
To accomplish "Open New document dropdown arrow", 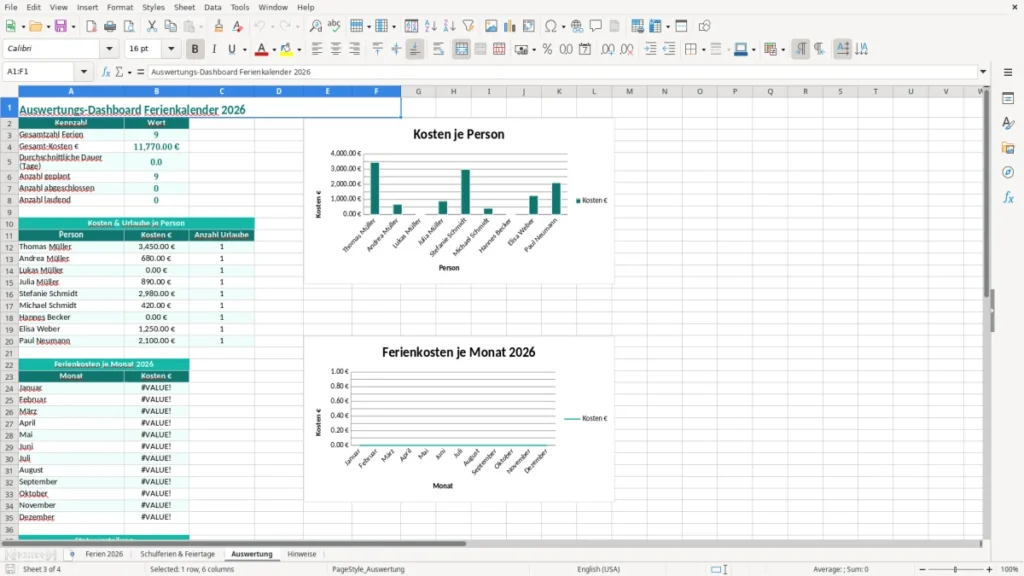I will click(23, 26).
